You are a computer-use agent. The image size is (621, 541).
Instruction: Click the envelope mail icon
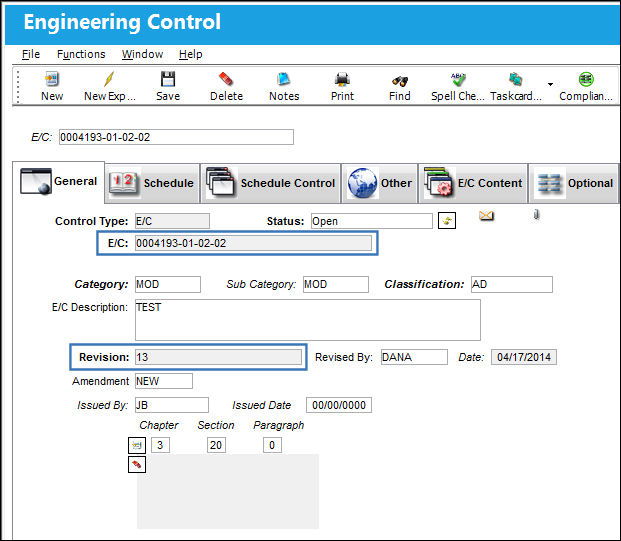[486, 215]
